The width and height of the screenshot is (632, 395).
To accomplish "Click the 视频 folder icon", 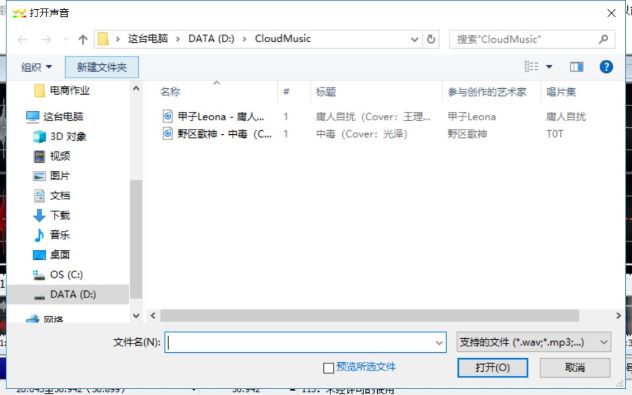I will (39, 156).
